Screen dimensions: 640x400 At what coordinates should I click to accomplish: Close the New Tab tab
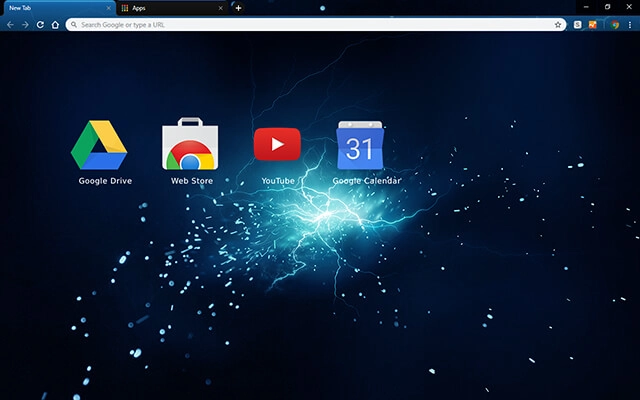pos(108,8)
